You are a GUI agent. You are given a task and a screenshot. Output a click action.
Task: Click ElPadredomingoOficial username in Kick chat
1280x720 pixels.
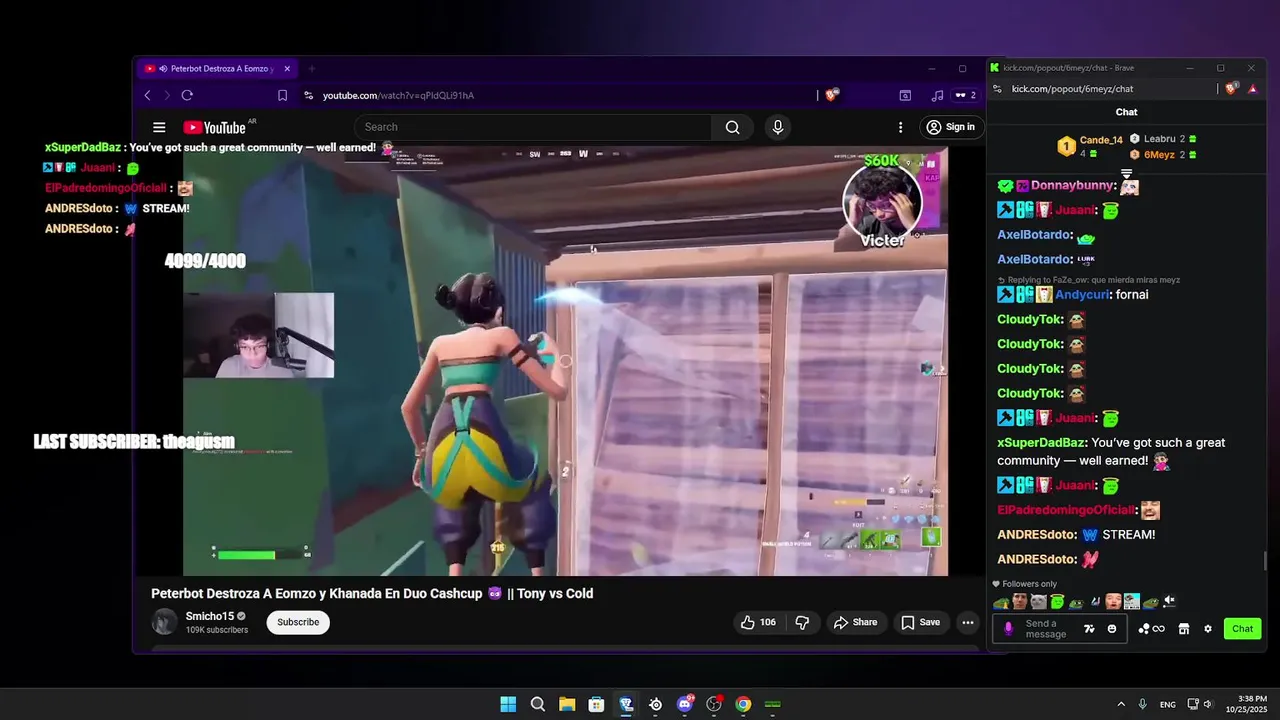tap(1066, 510)
